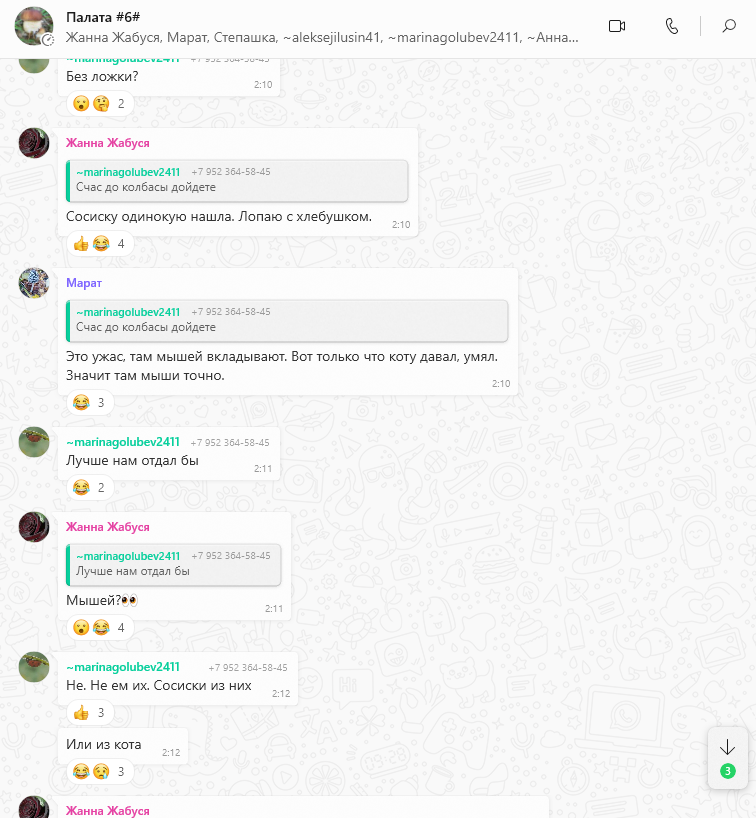The width and height of the screenshot is (756, 818).
Task: Click the group members list in header
Action: (322, 38)
